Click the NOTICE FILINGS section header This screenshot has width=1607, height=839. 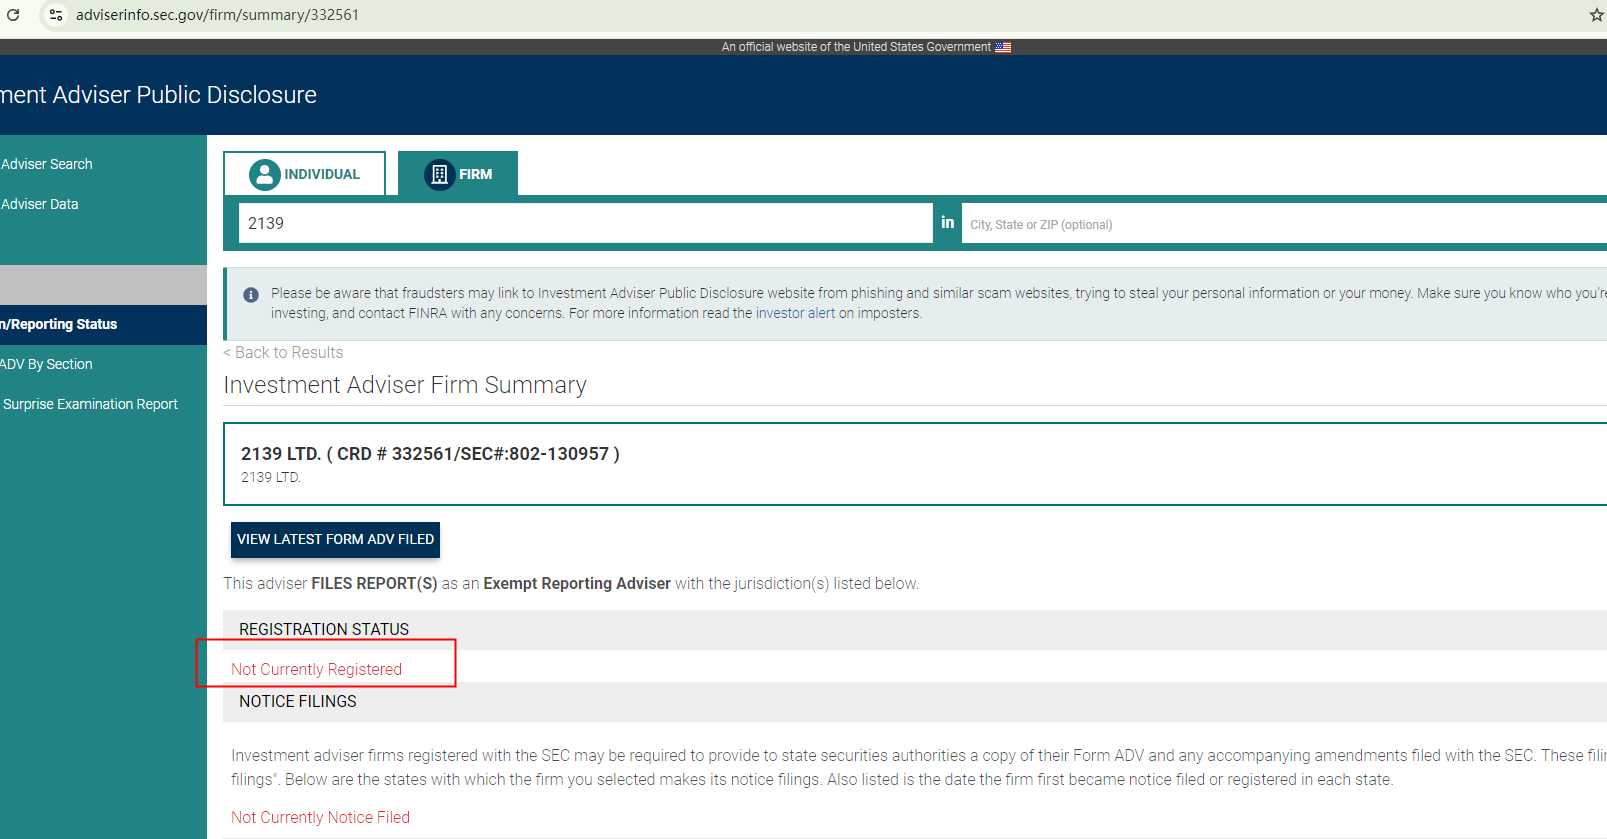[x=298, y=701]
